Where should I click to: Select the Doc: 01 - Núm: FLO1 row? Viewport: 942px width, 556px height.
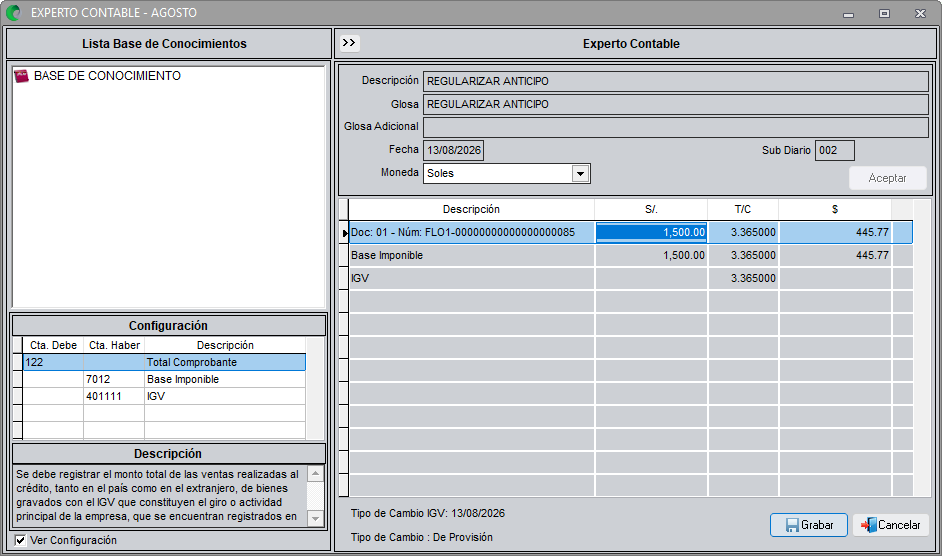point(631,232)
